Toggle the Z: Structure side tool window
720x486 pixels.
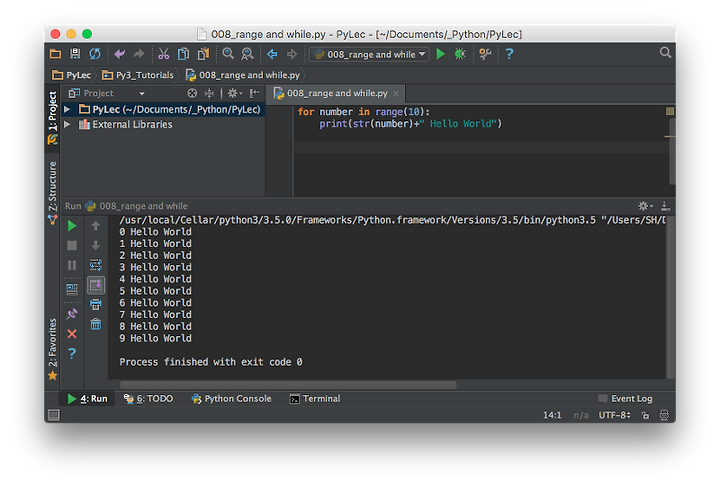(53, 193)
